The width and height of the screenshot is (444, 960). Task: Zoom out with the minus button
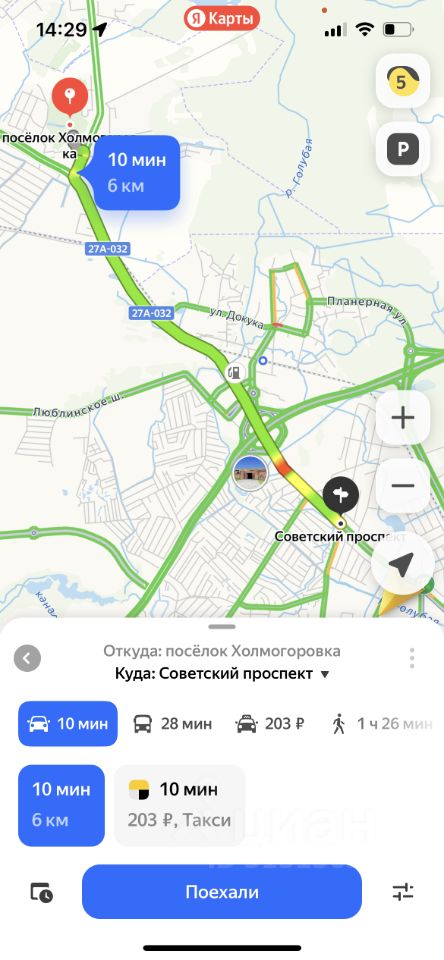(402, 486)
